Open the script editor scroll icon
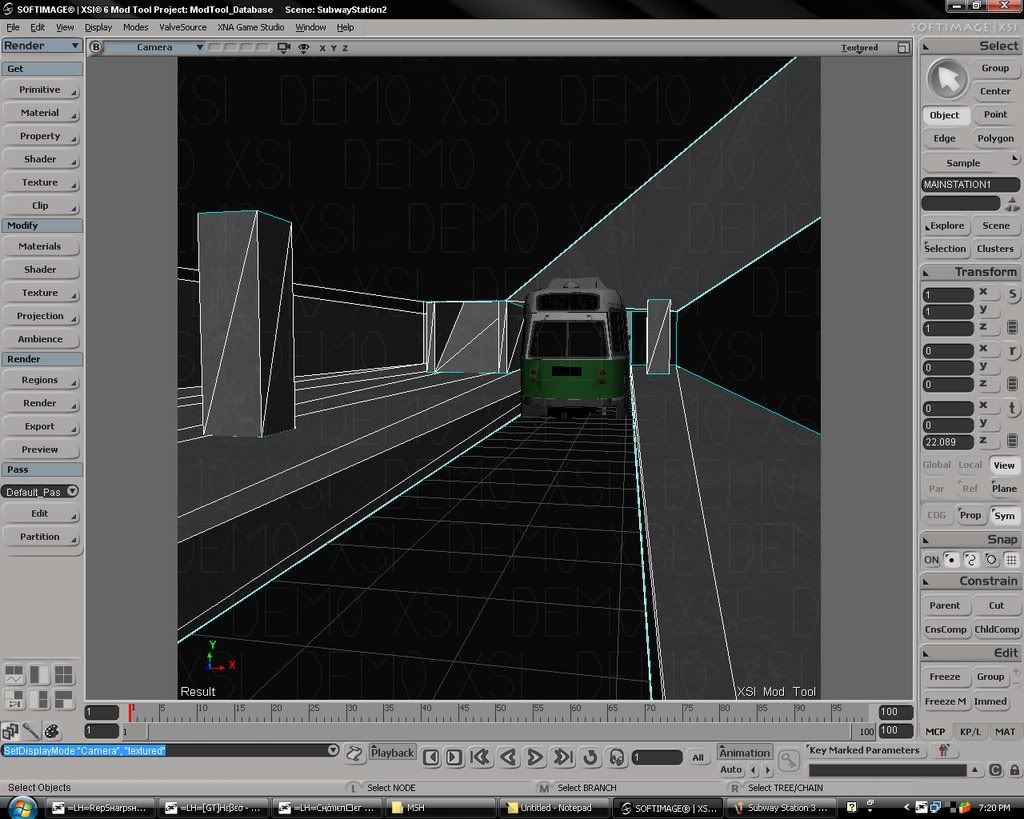1024x819 pixels. (354, 754)
